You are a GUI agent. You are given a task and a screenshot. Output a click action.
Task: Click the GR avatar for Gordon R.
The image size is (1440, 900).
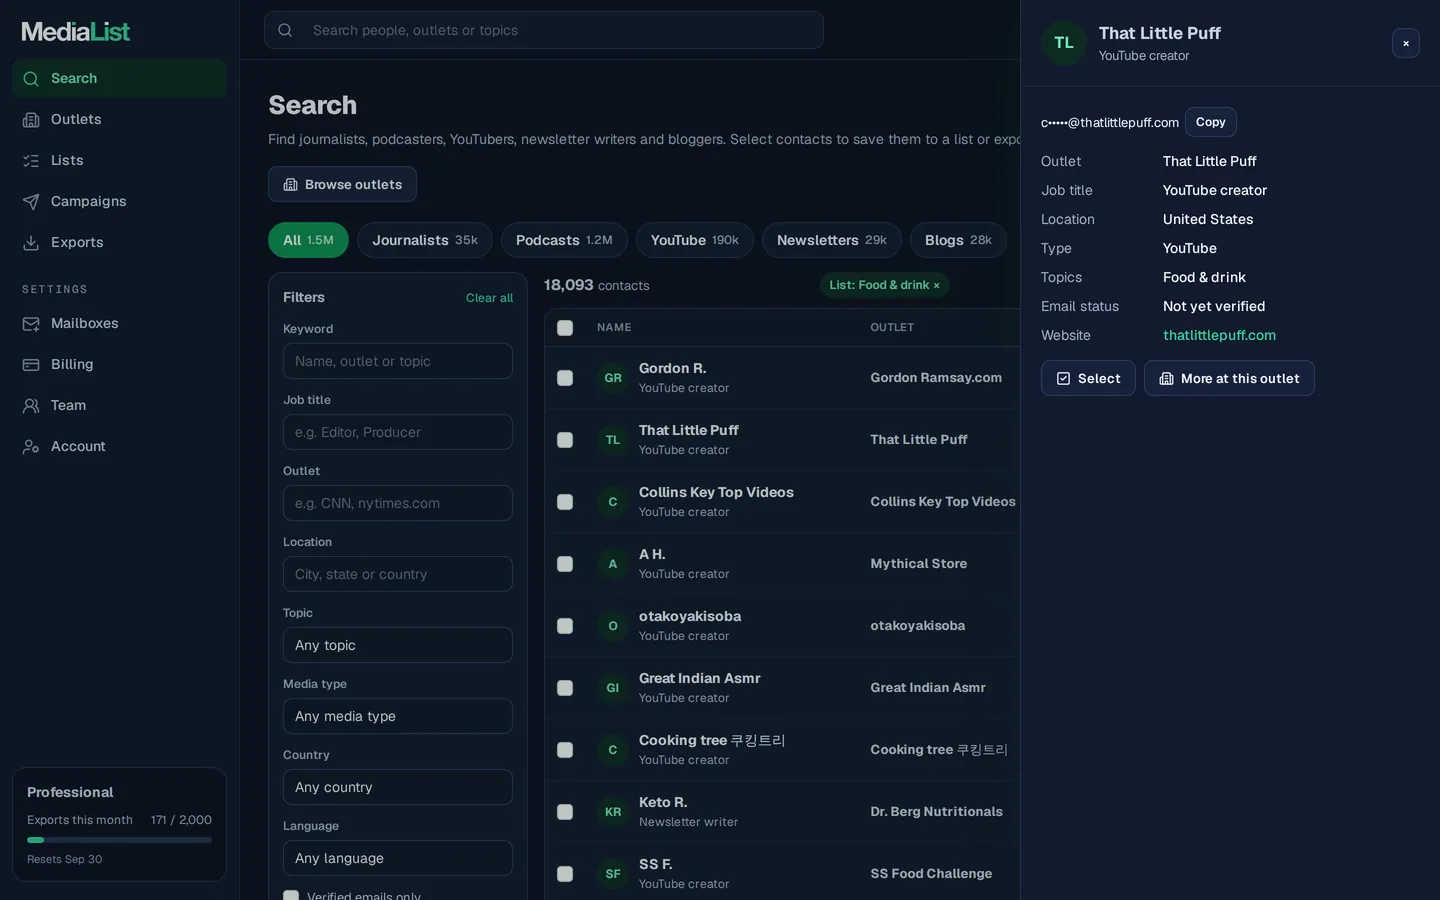coord(613,378)
